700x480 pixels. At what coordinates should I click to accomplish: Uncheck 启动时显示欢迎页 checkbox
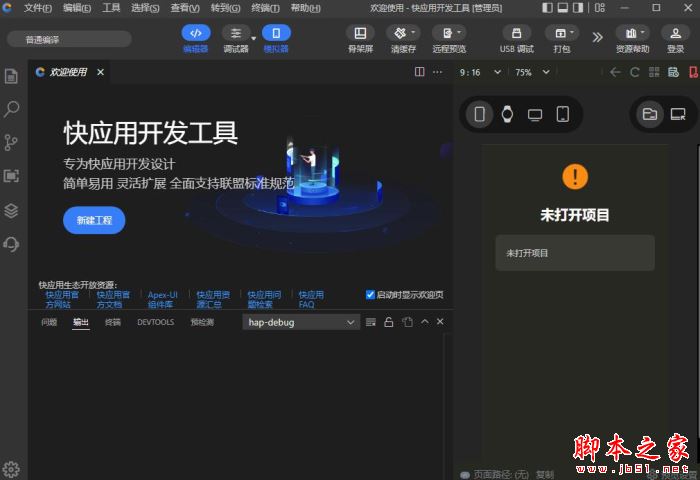tap(371, 295)
